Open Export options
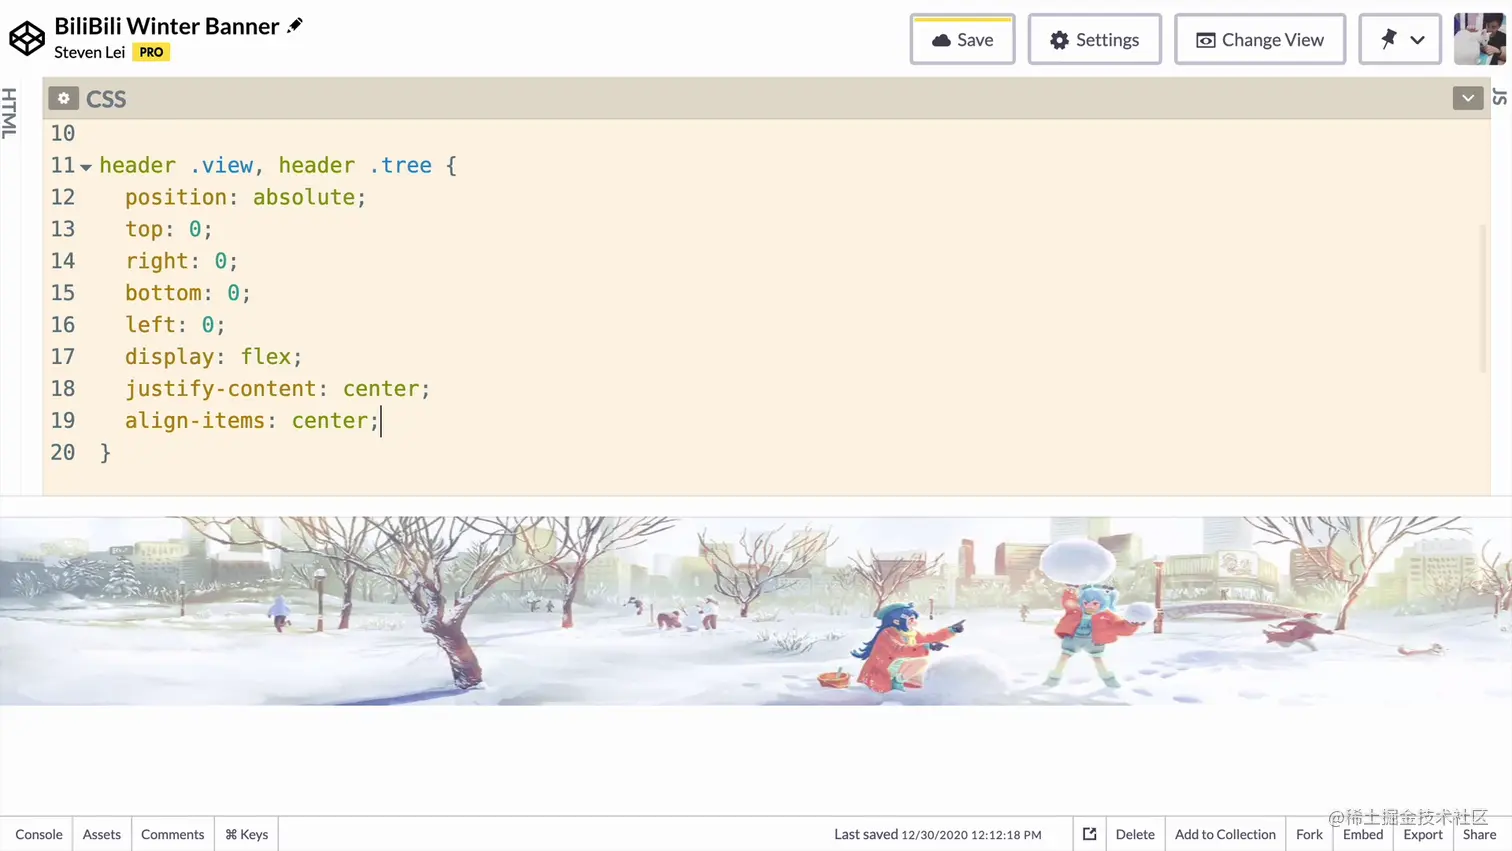Image resolution: width=1512 pixels, height=851 pixels. pos(1423,834)
